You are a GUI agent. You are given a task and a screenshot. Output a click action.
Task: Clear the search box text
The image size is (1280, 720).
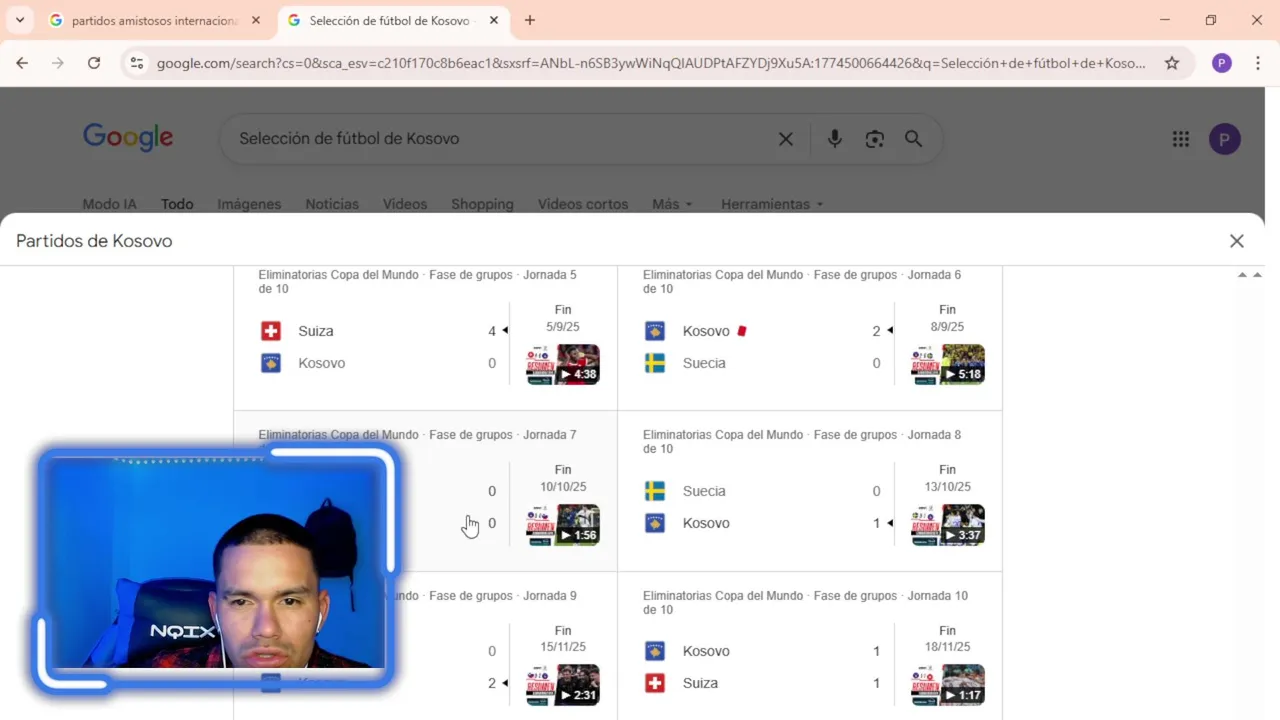tap(786, 139)
